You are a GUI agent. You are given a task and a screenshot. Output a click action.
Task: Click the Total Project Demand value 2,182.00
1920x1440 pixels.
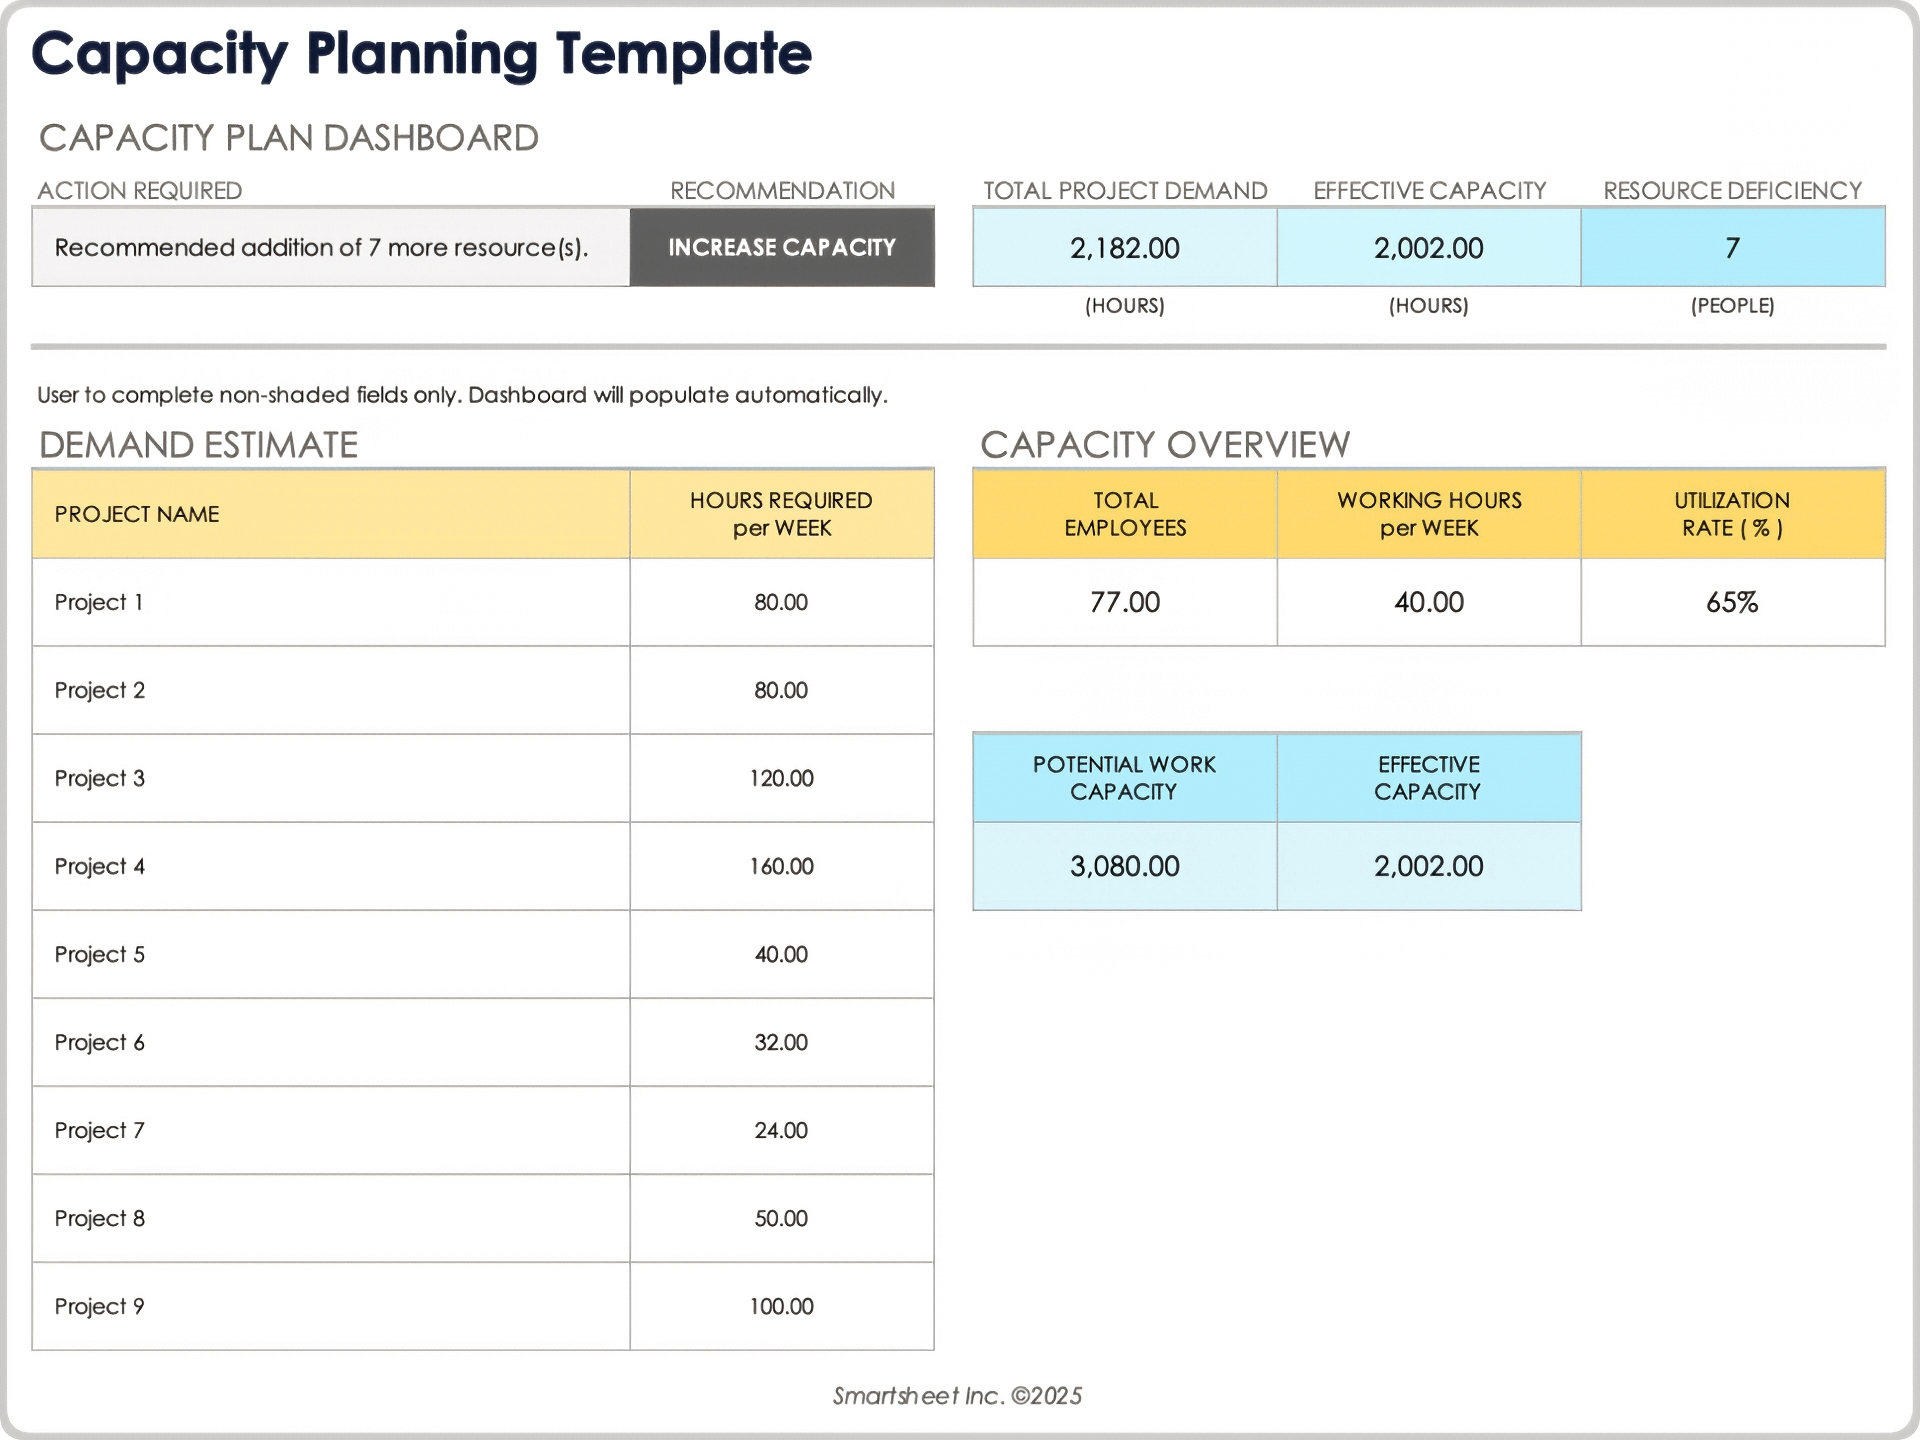point(1124,248)
